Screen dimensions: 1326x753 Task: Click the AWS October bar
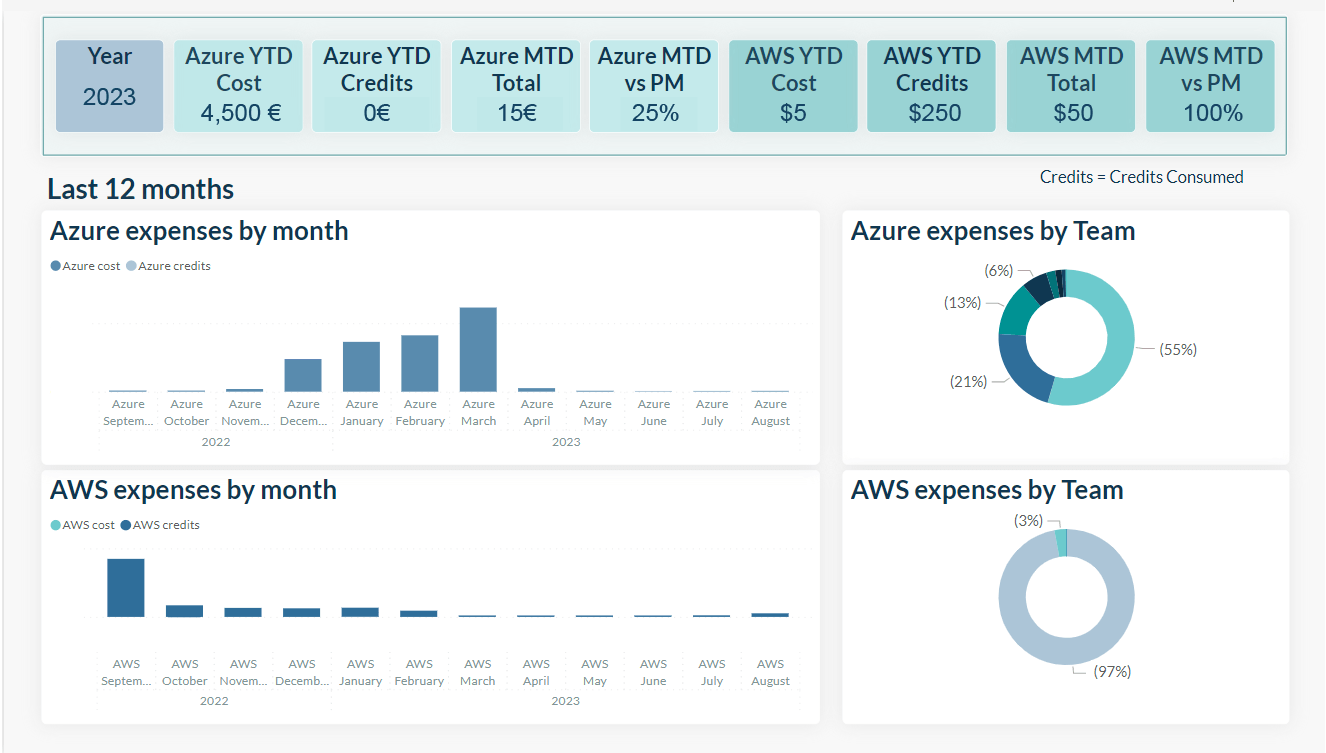click(184, 611)
